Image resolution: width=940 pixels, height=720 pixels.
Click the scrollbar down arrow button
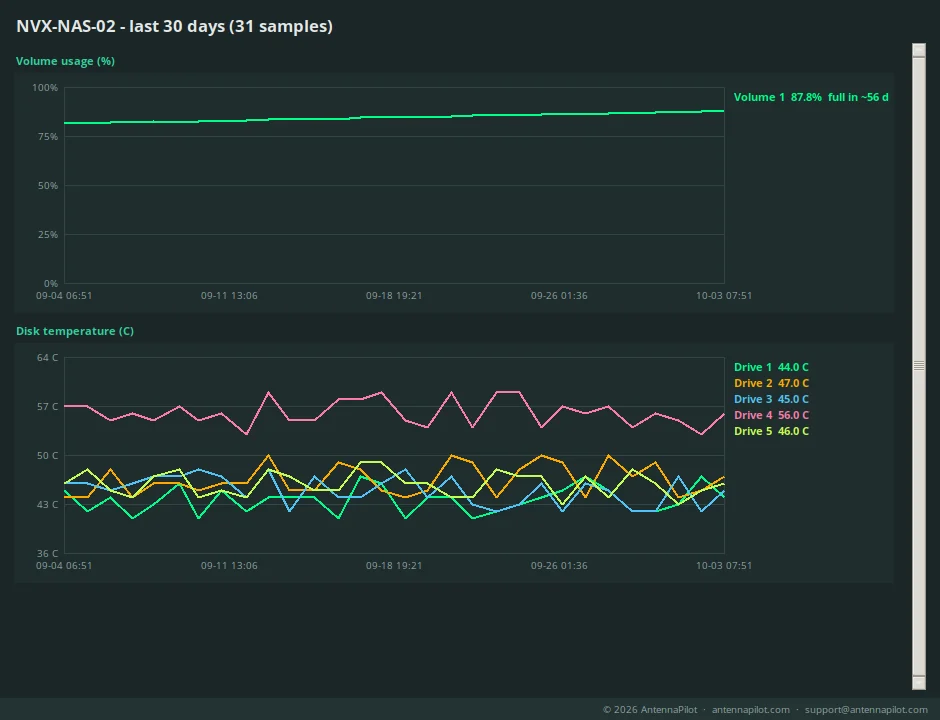(918, 683)
